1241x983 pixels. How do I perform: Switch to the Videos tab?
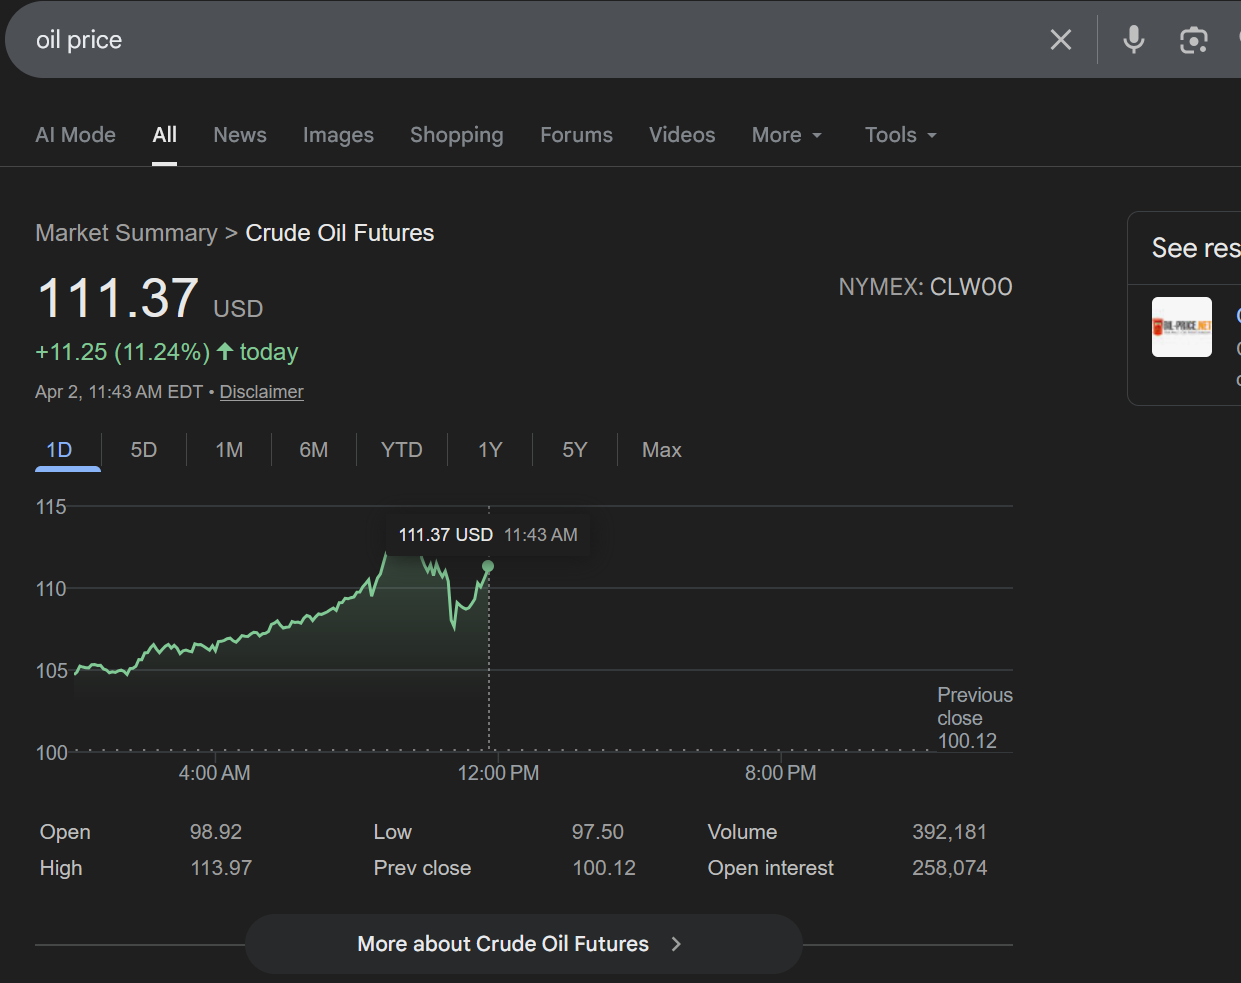pyautogui.click(x=682, y=135)
